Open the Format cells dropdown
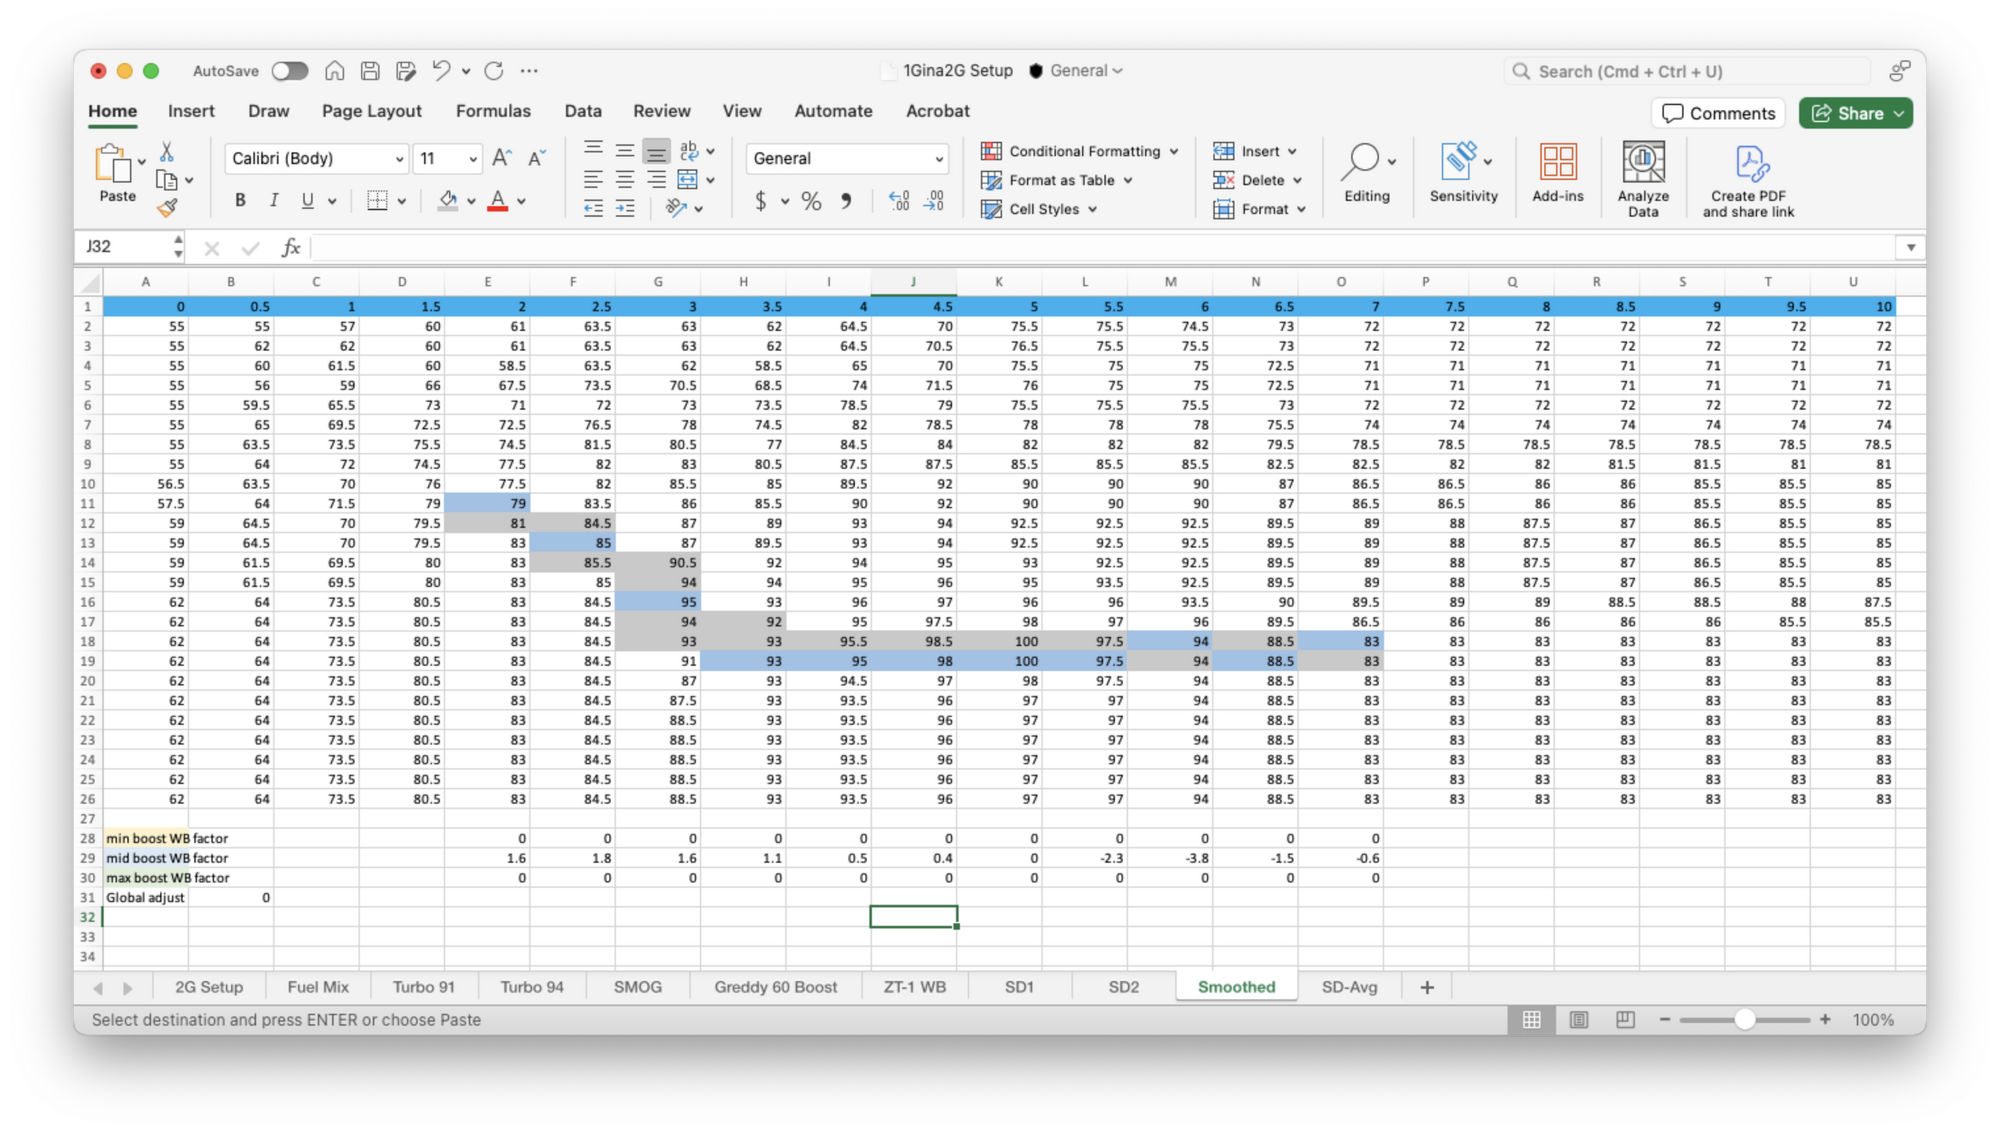2000x1132 pixels. 1260,209
